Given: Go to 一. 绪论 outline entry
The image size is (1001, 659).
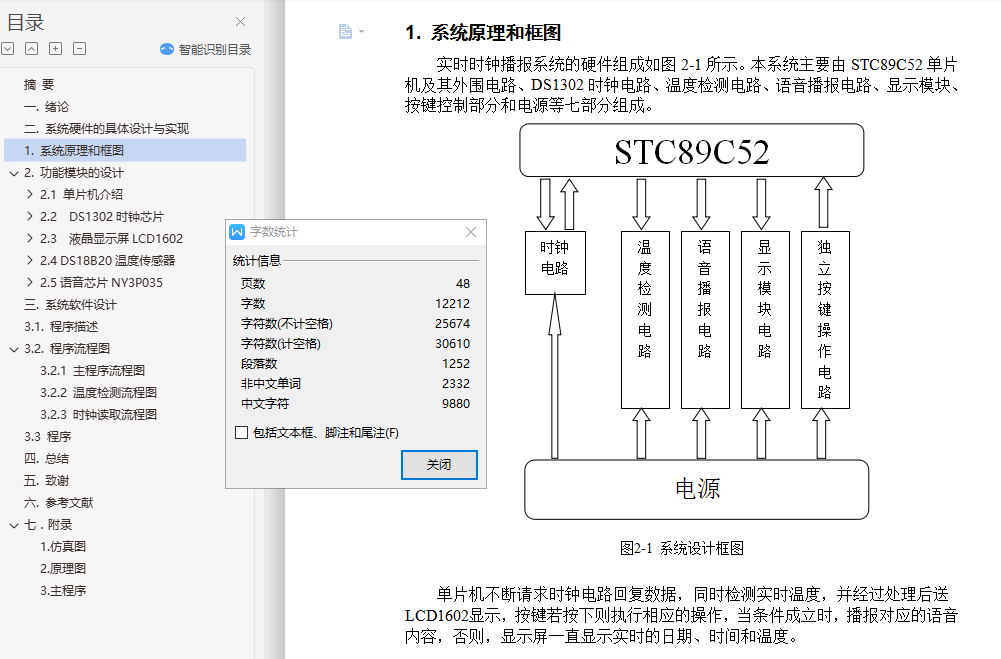Looking at the screenshot, I should 46,107.
